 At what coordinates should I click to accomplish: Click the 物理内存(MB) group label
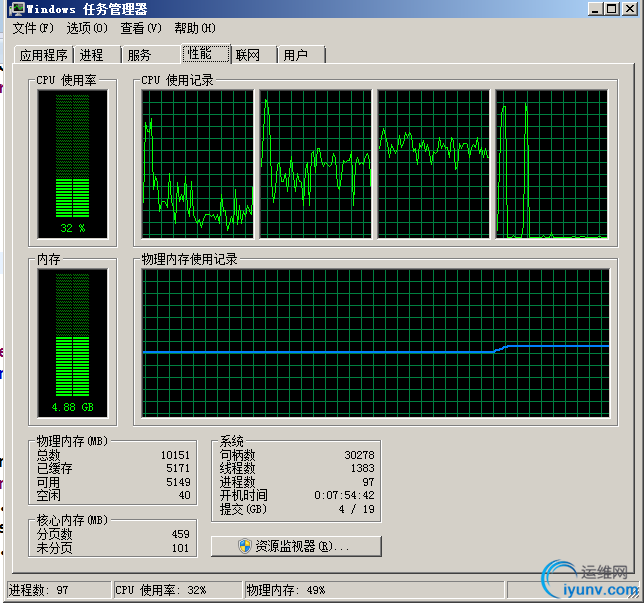72,441
